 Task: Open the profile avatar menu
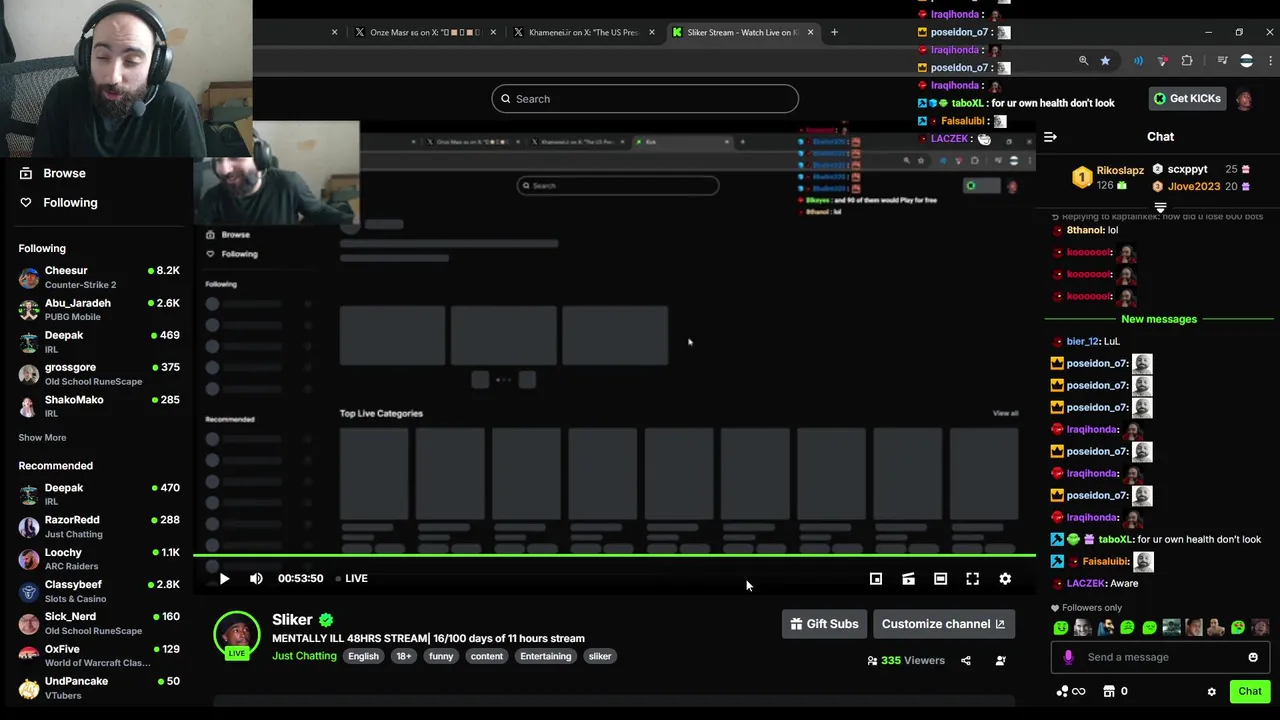1244,99
